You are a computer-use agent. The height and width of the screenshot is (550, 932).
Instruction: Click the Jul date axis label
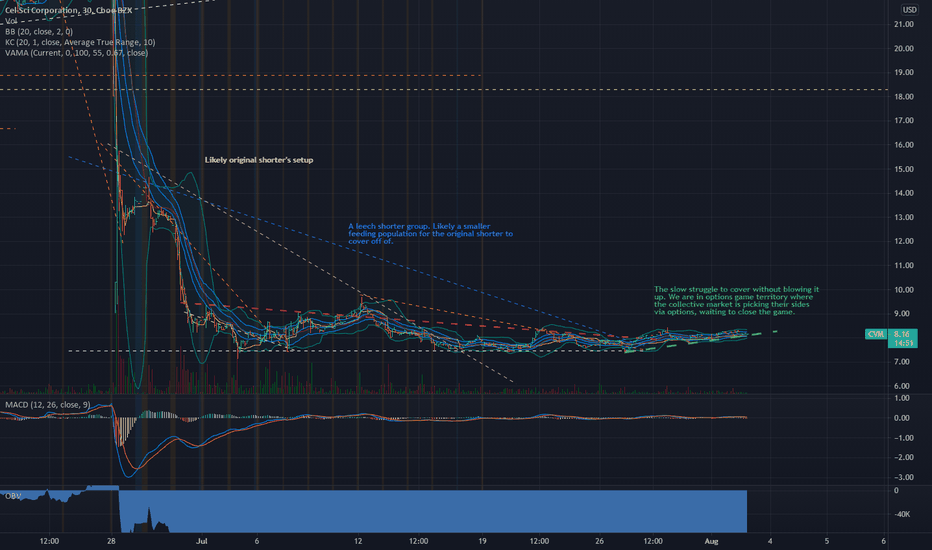click(202, 541)
